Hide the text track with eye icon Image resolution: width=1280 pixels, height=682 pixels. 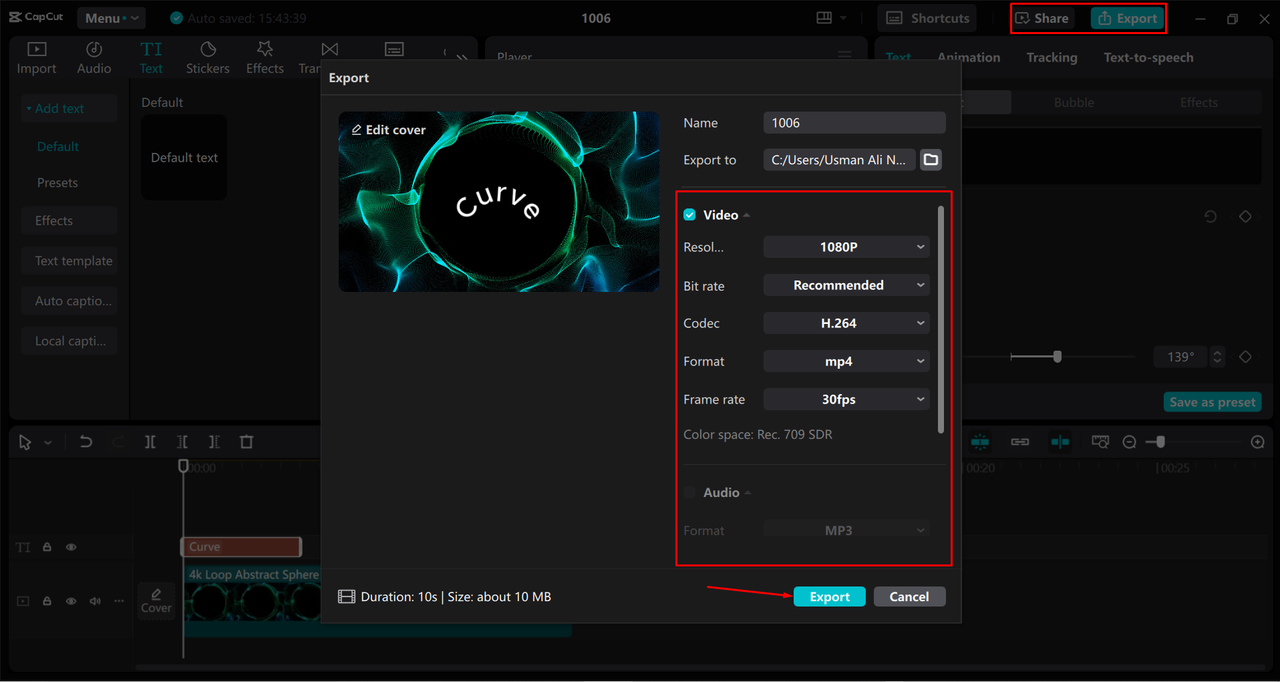tap(71, 547)
